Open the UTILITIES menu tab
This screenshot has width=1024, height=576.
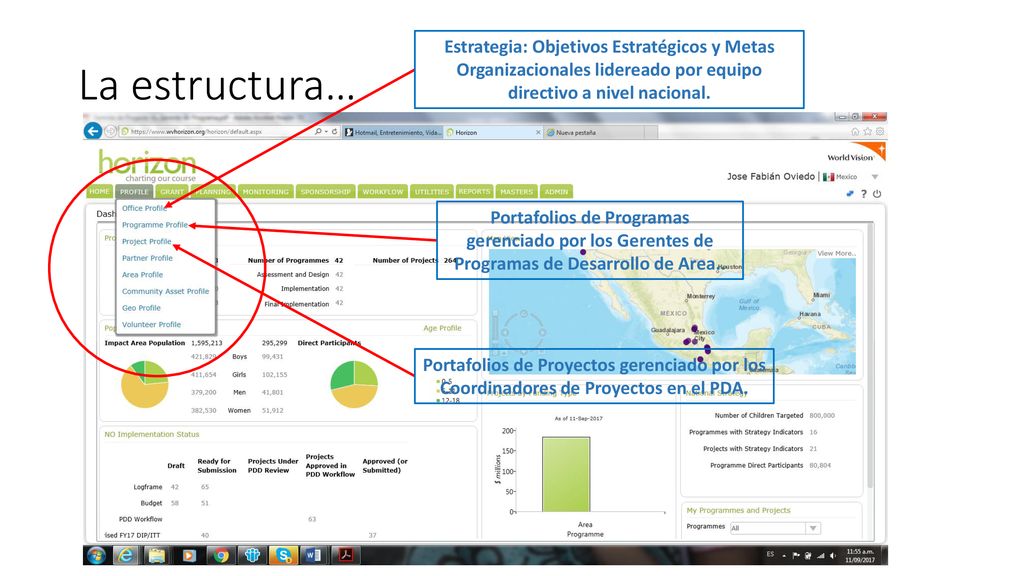(432, 192)
